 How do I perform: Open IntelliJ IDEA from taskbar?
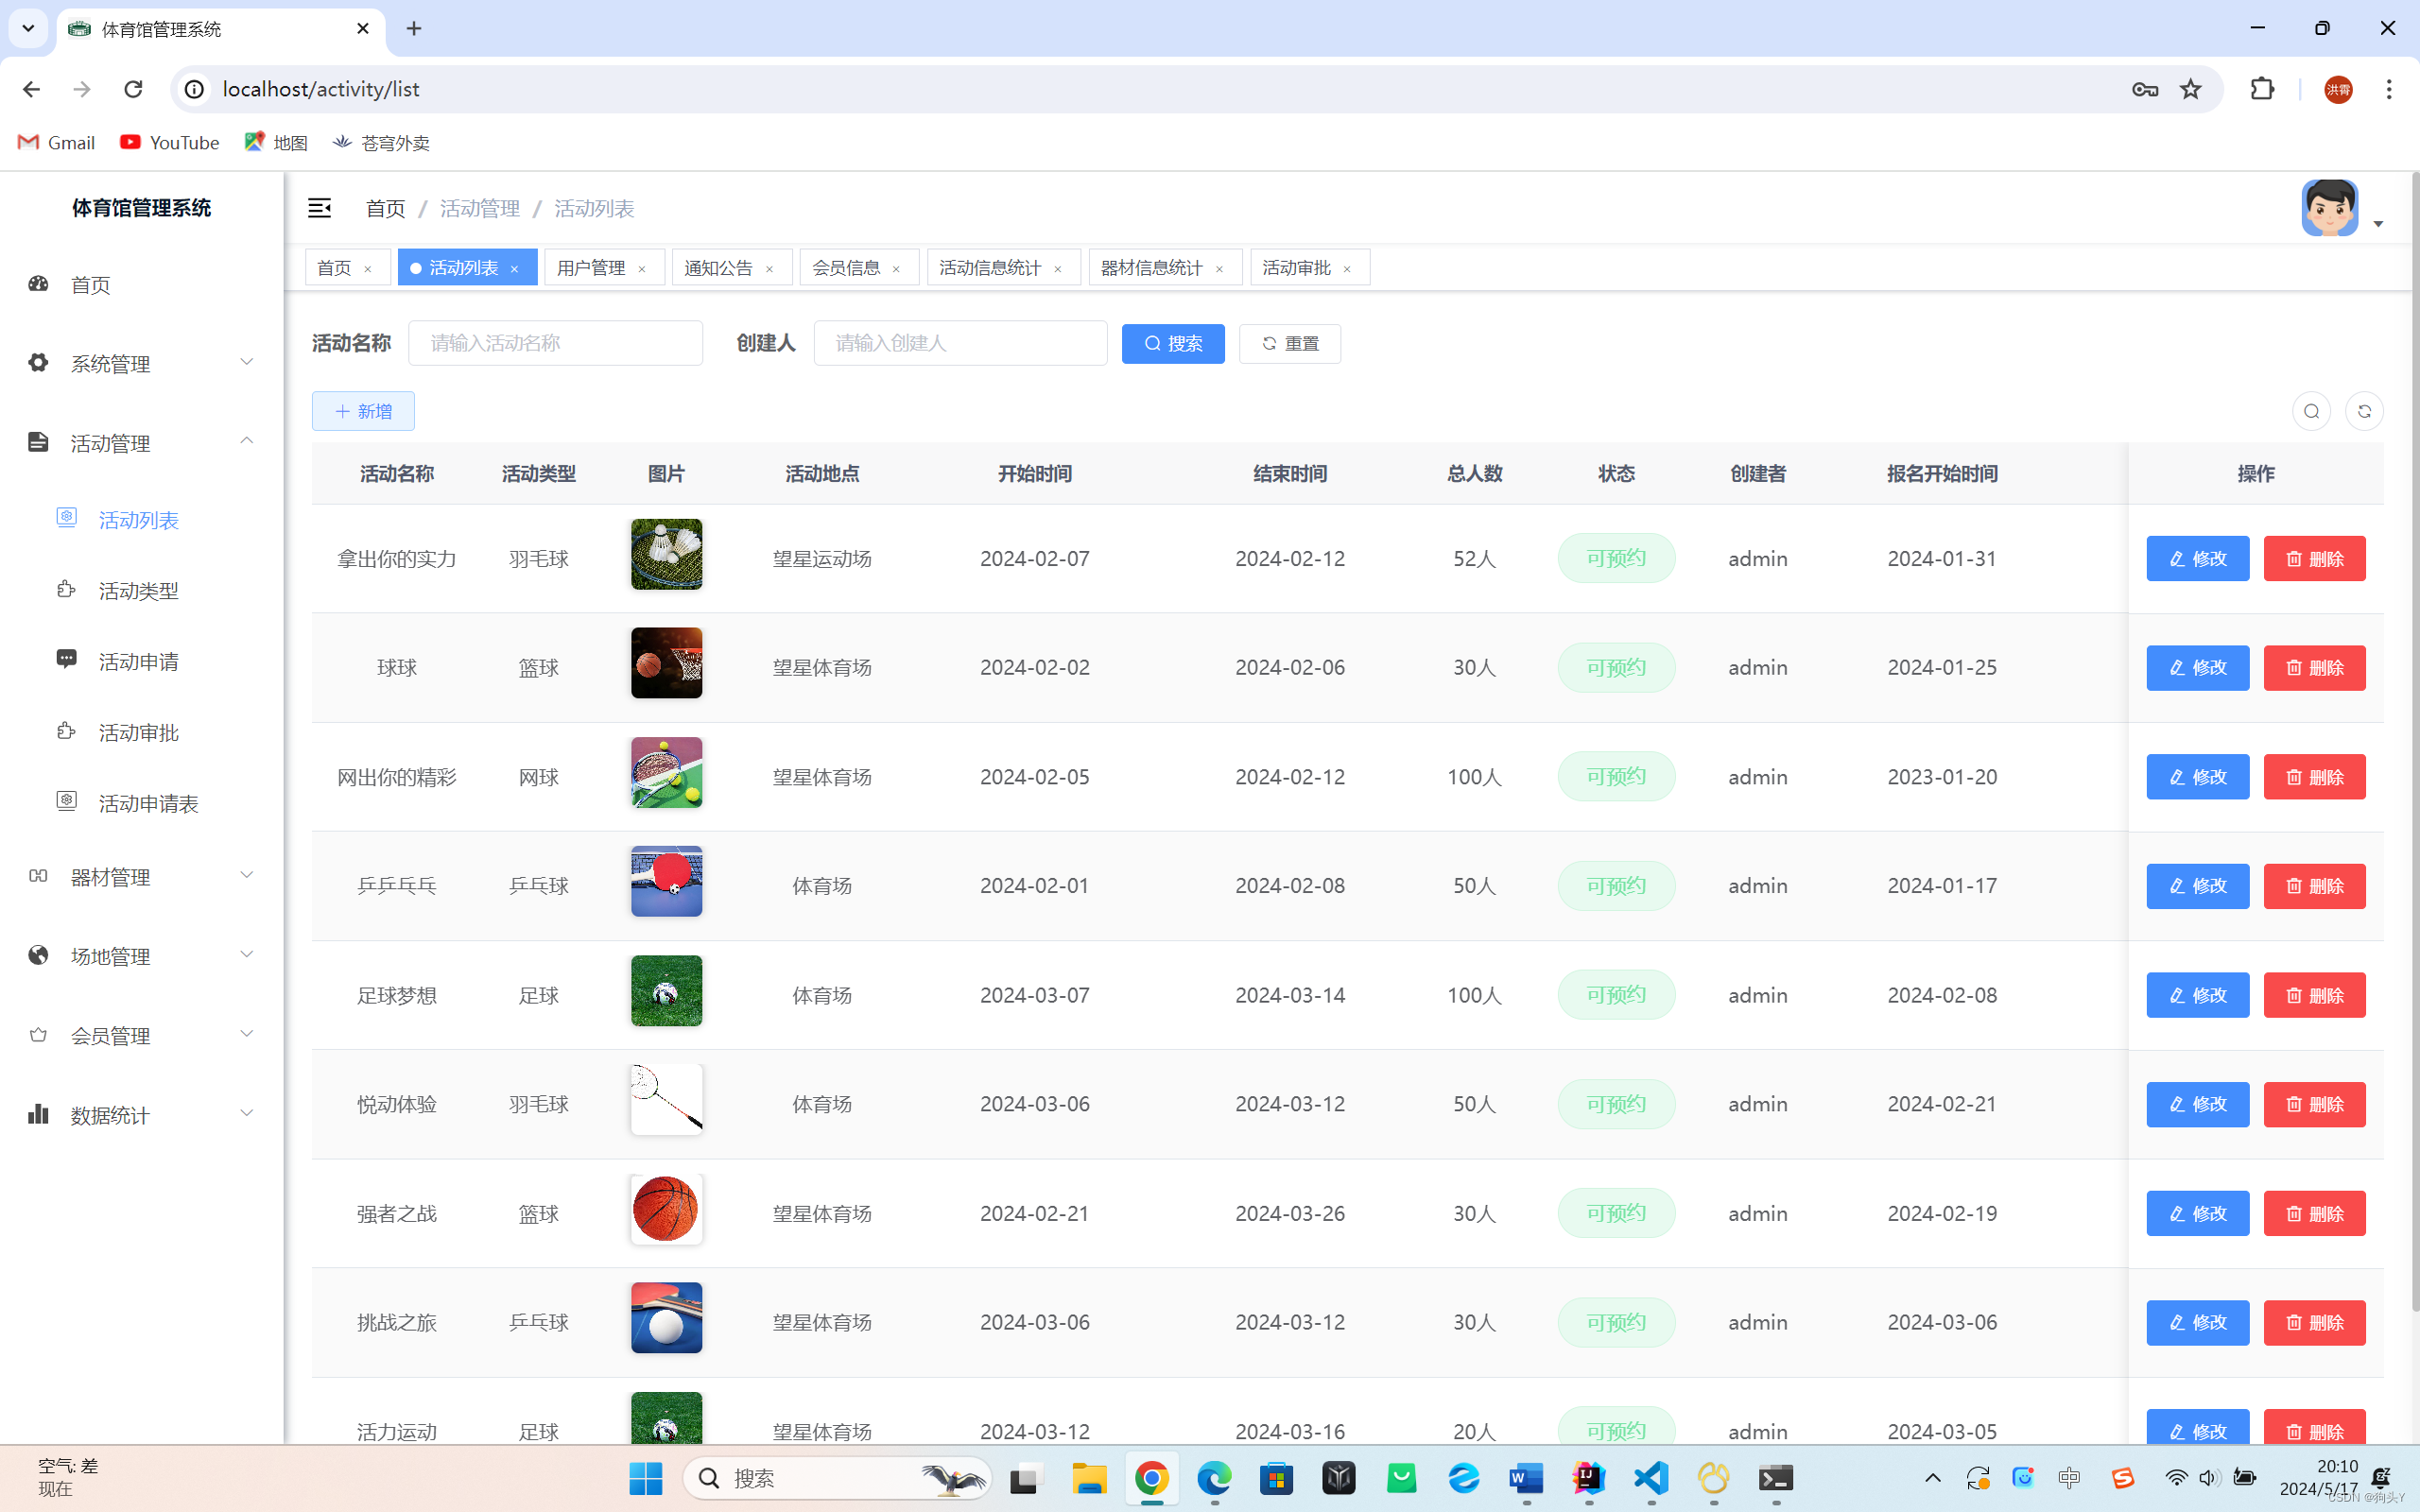(x=1588, y=1478)
